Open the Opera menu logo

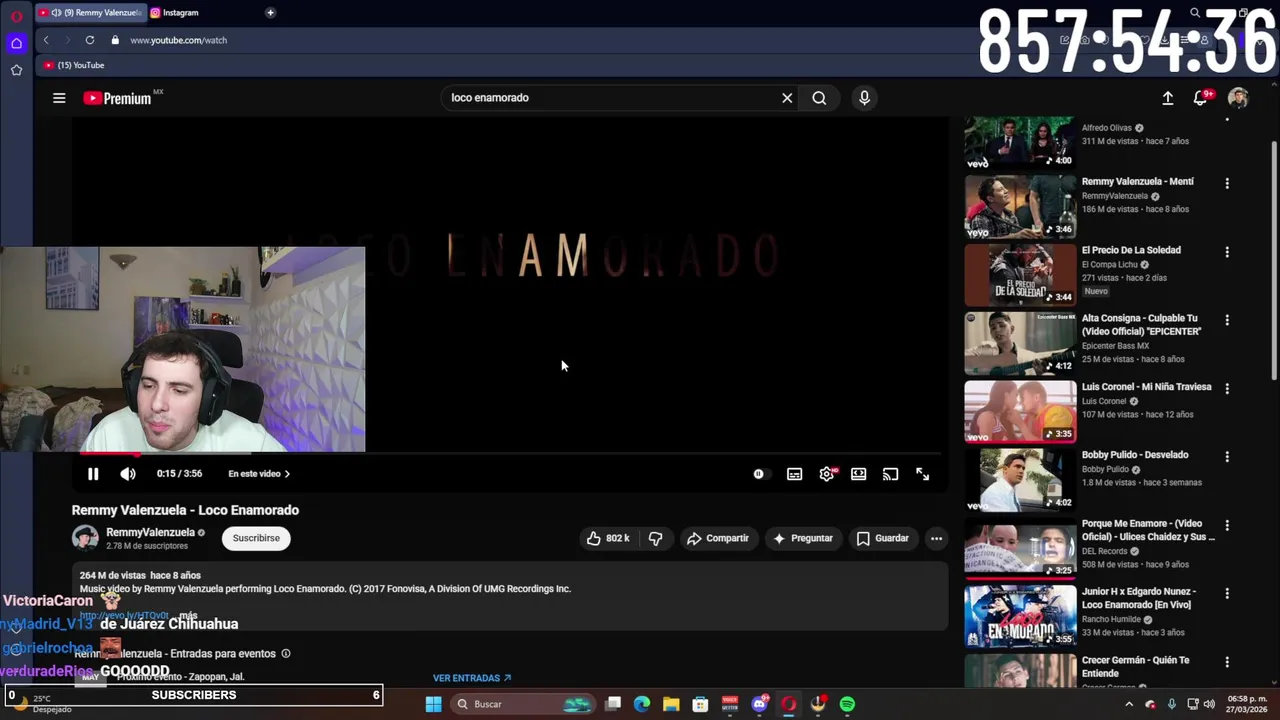[16, 16]
